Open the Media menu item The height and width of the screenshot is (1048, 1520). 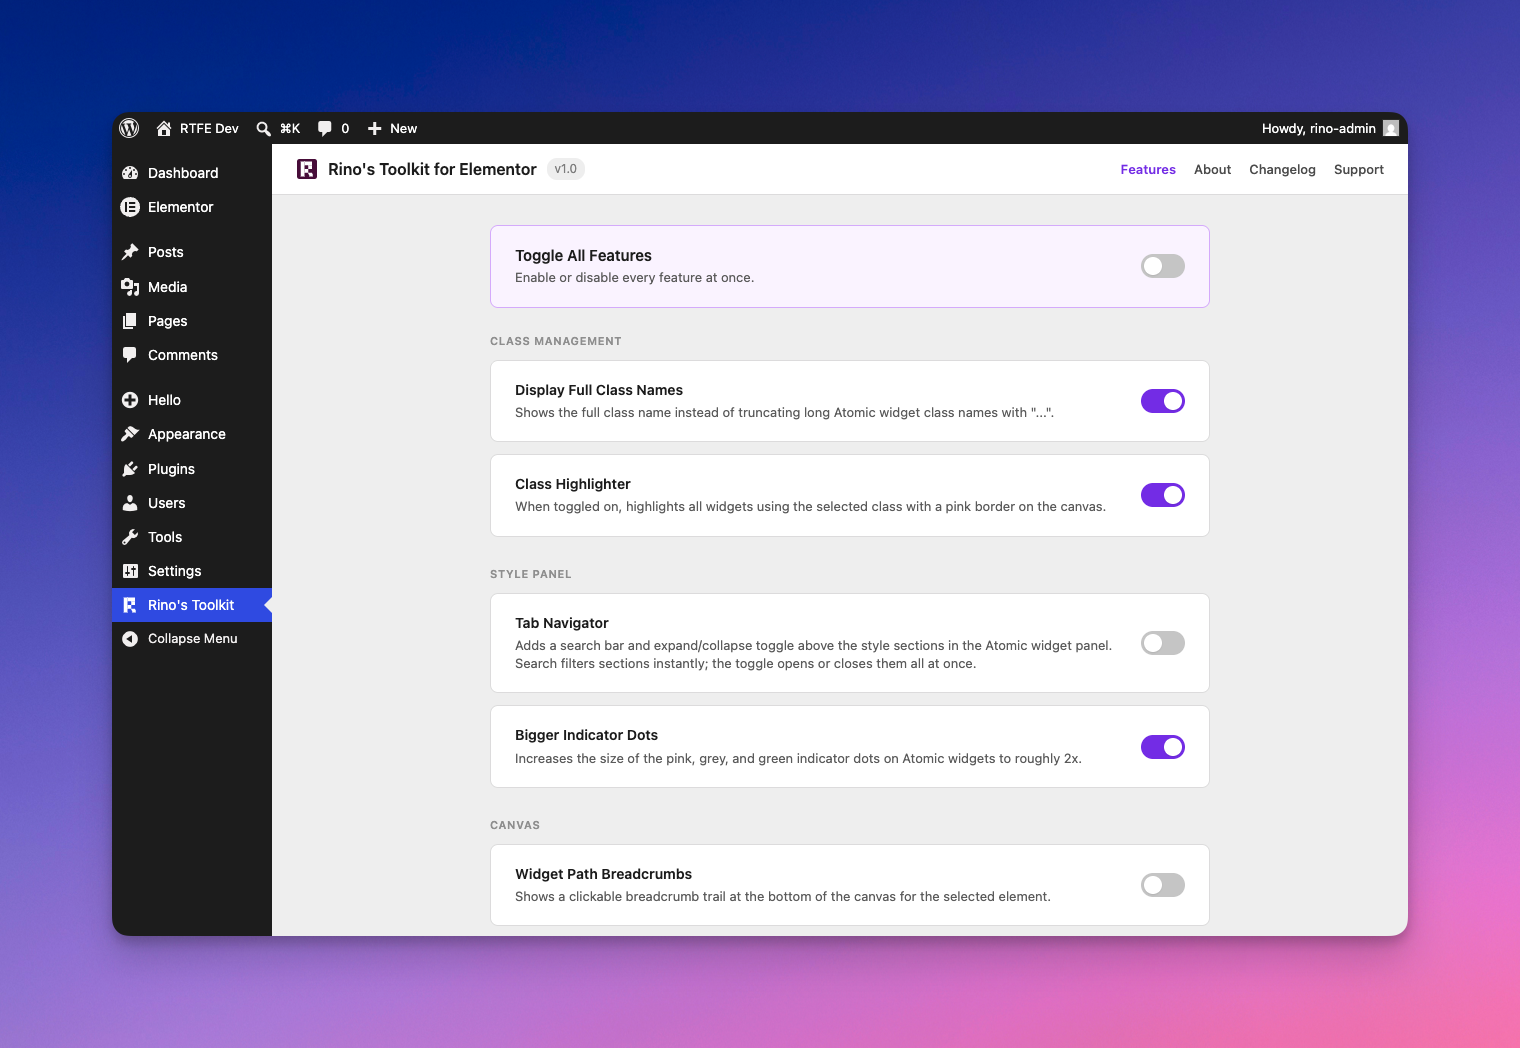coord(192,287)
